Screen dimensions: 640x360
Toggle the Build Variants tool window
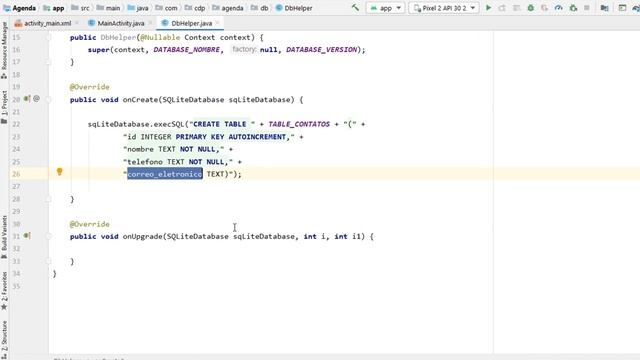4,237
